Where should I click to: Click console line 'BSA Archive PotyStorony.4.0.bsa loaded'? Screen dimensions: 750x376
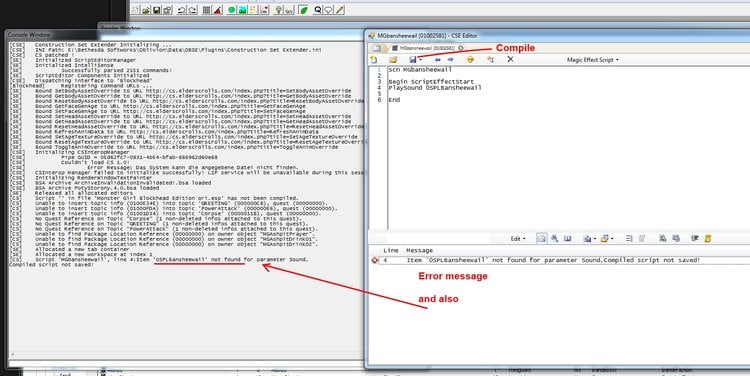[x=97, y=188]
